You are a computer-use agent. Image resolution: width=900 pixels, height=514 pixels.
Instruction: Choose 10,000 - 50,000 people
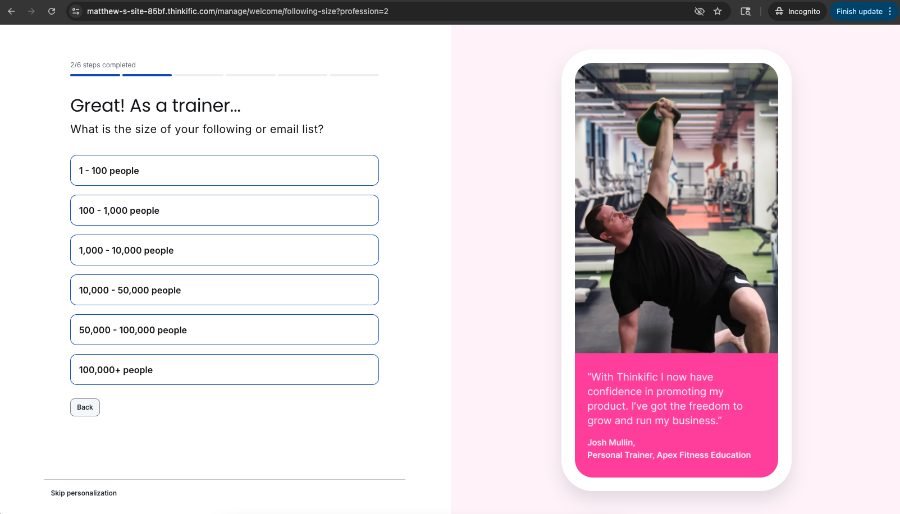point(224,290)
